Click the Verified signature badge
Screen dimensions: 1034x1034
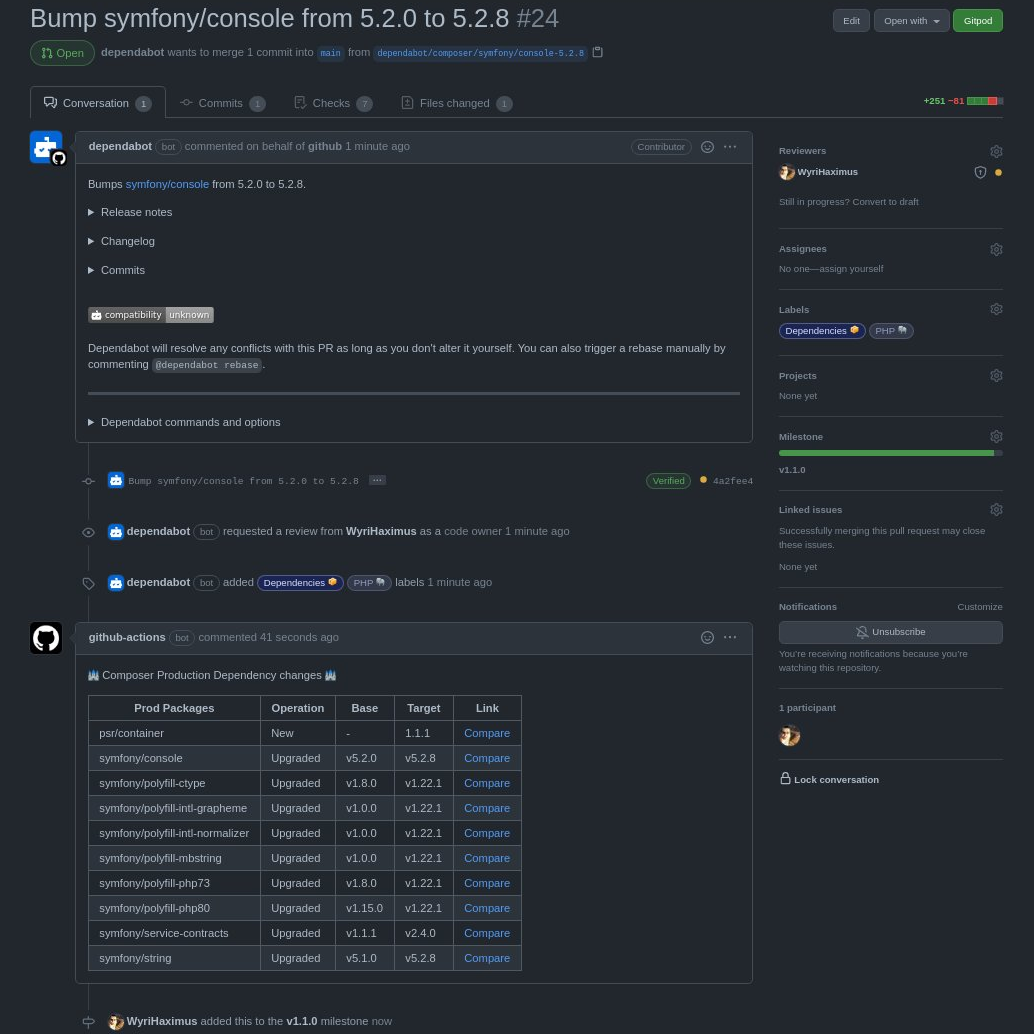668,481
